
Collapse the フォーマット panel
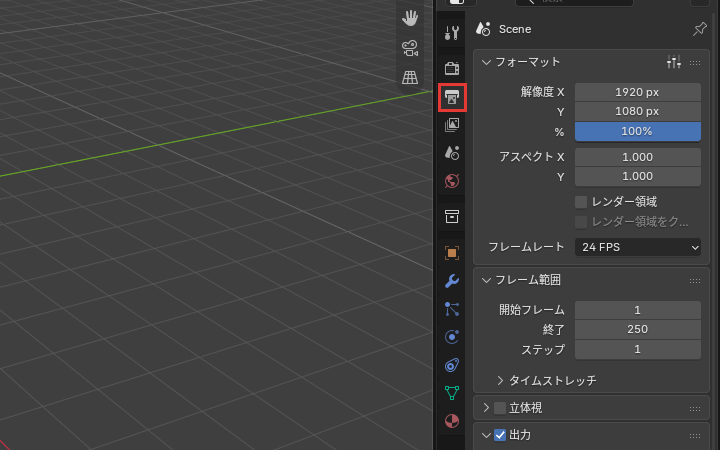[x=486, y=62]
